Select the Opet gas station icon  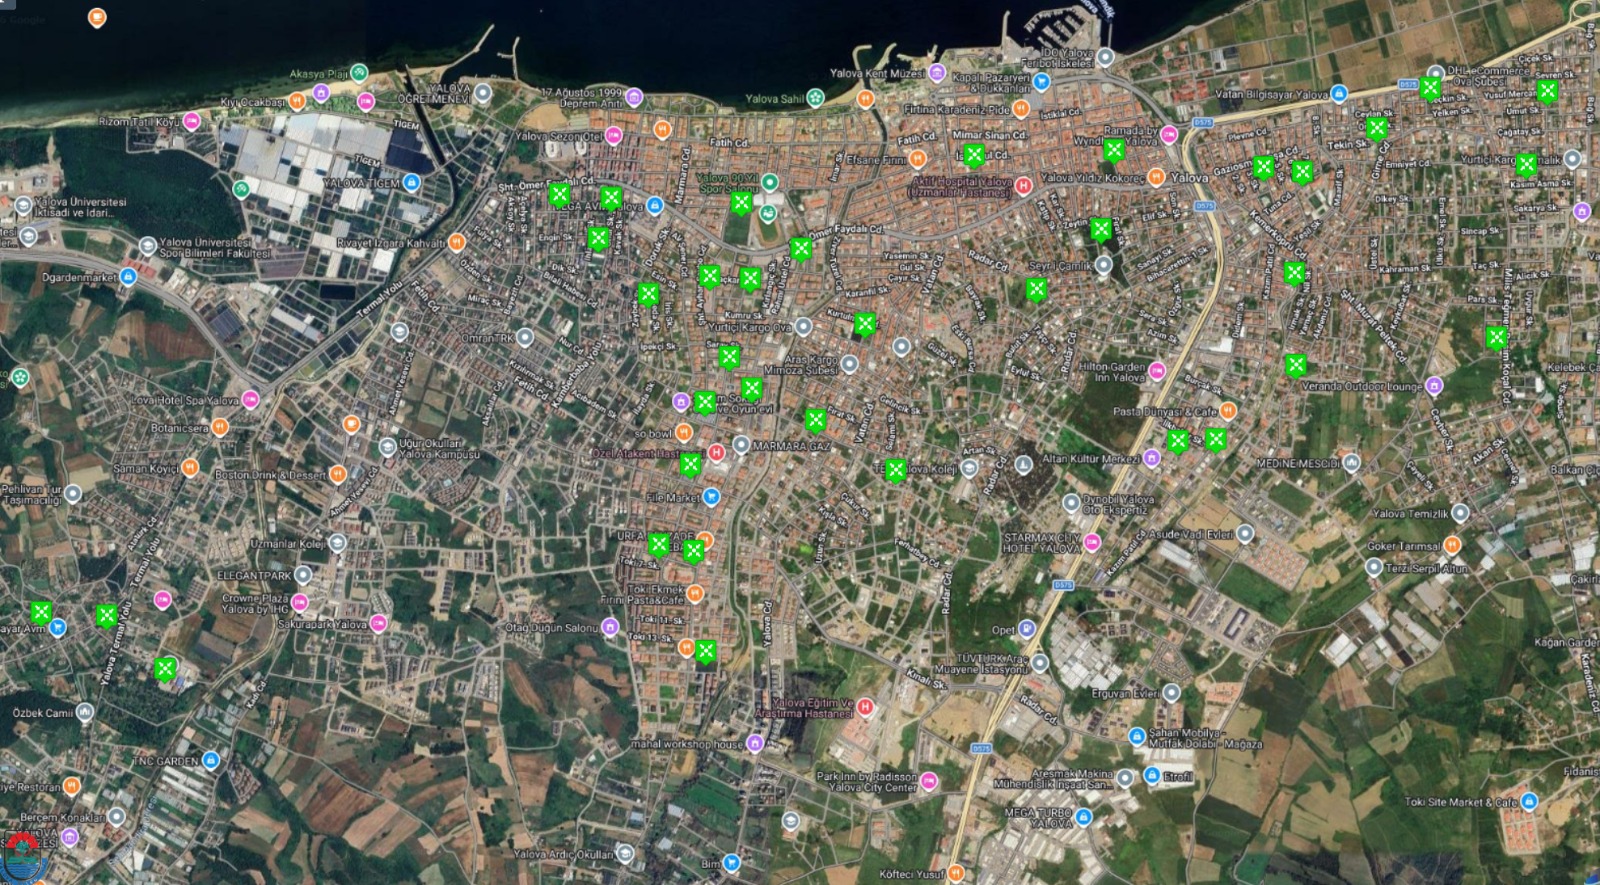1027,630
